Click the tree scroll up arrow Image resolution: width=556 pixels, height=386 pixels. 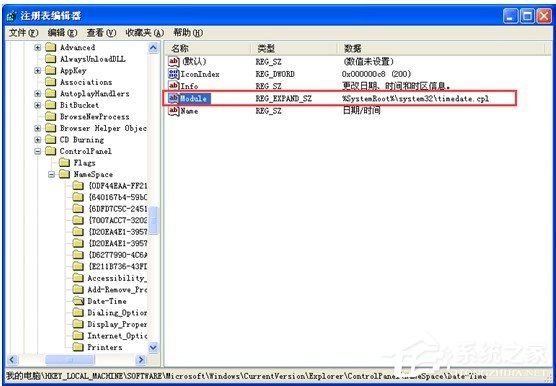(x=154, y=48)
